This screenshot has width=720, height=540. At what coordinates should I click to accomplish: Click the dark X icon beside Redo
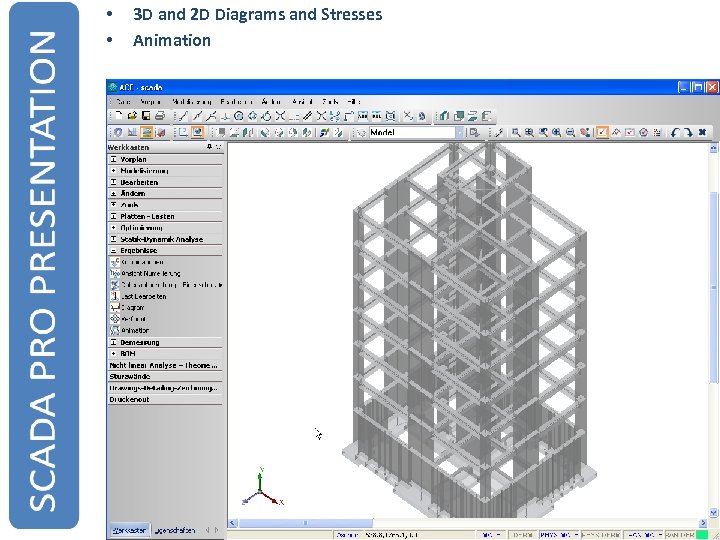click(702, 133)
